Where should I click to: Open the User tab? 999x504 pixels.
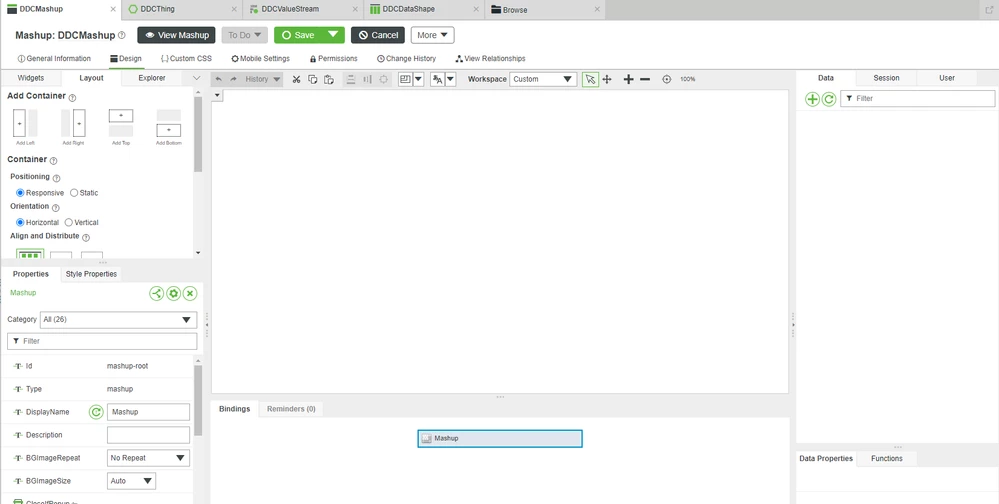(x=947, y=78)
